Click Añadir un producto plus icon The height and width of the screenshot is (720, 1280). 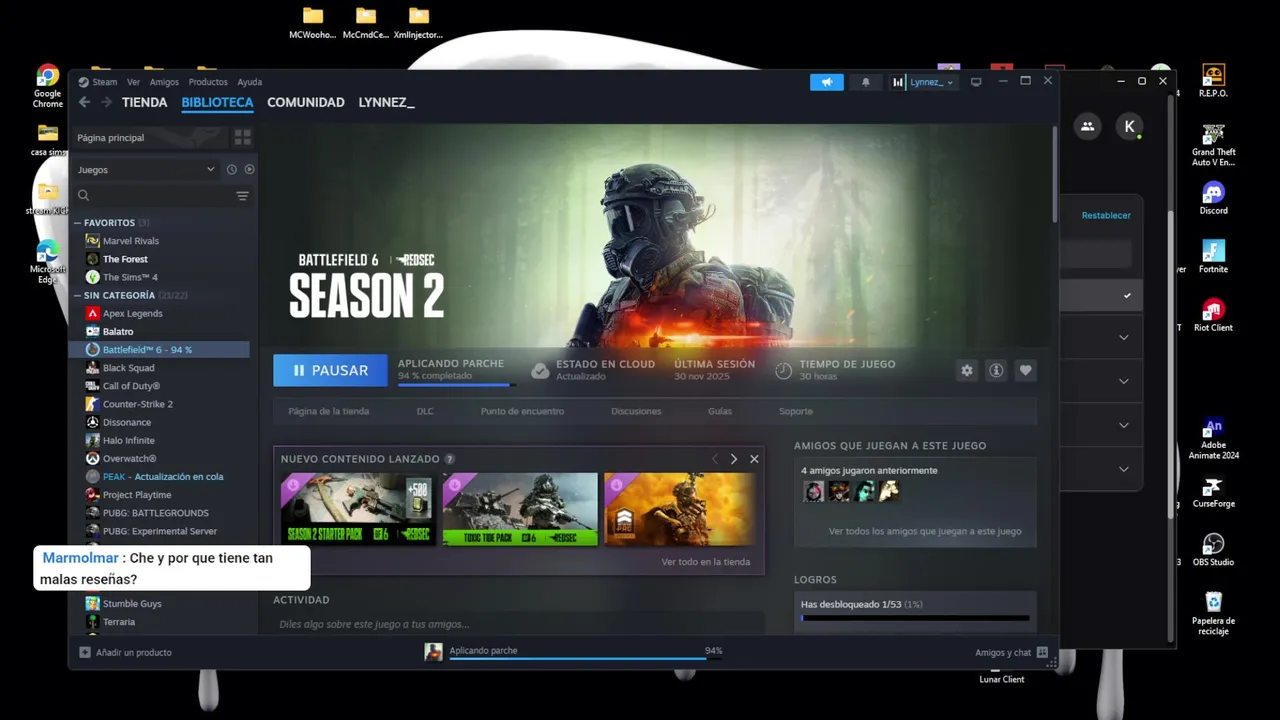click(x=85, y=652)
